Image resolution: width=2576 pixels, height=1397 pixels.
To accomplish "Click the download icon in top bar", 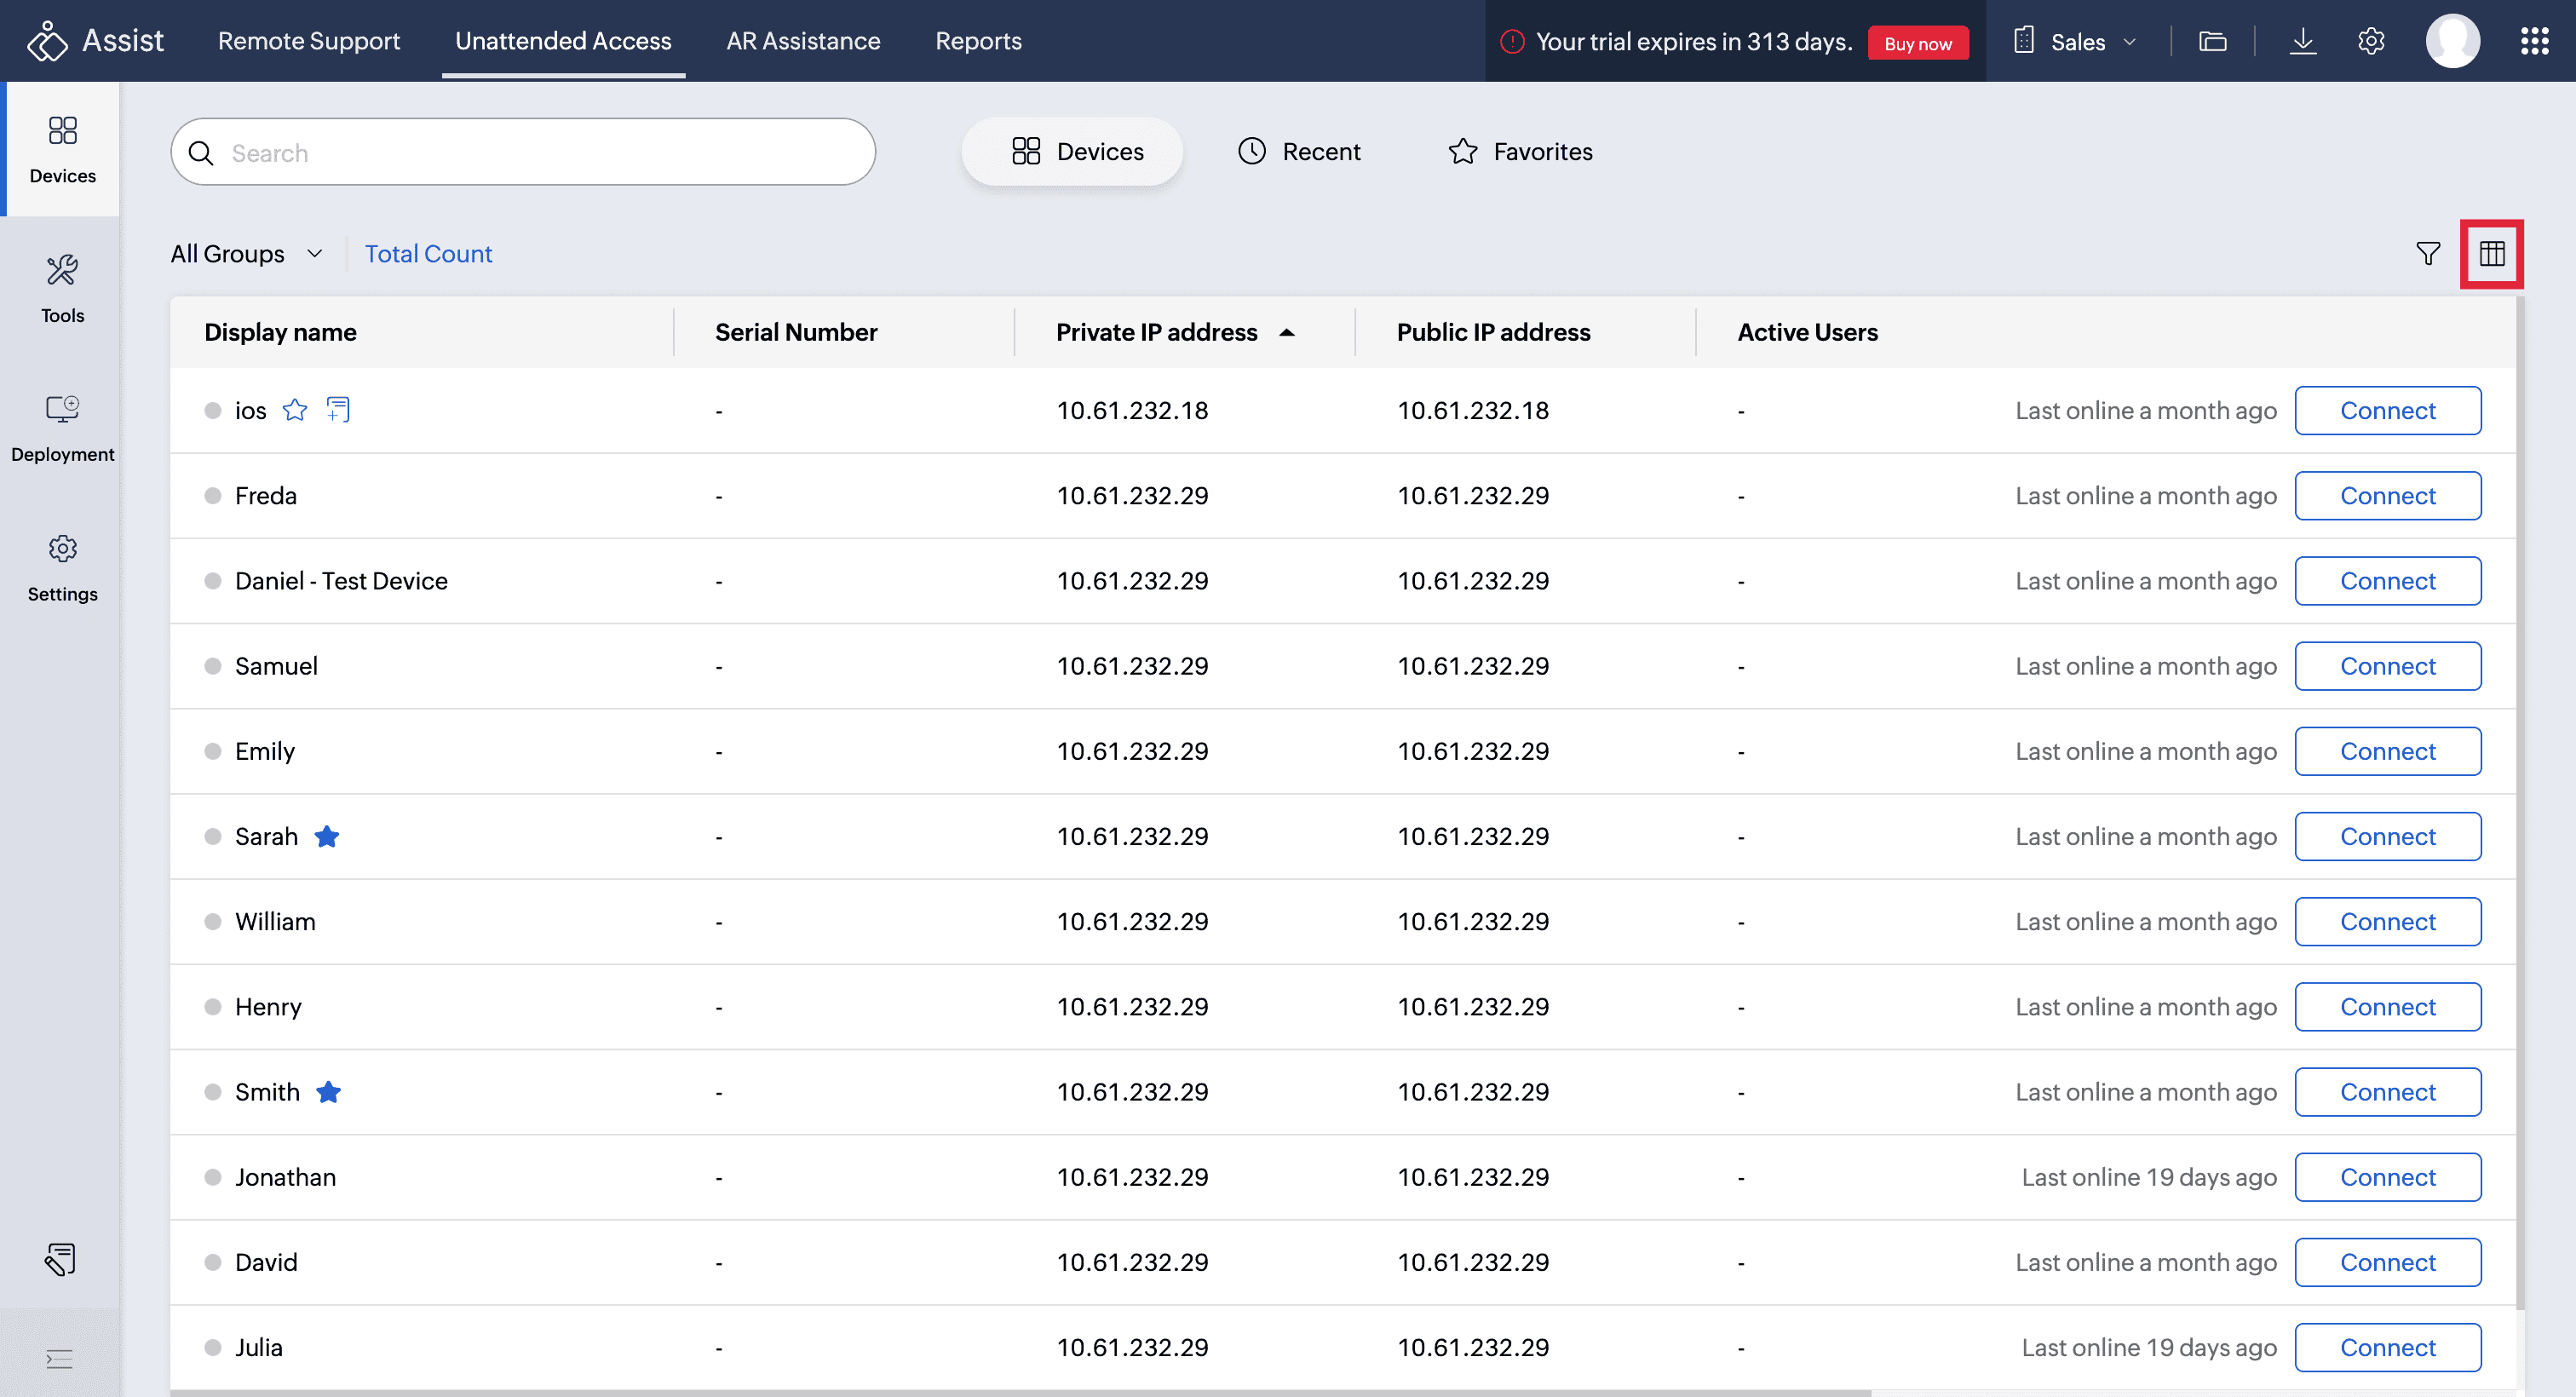I will [2302, 41].
